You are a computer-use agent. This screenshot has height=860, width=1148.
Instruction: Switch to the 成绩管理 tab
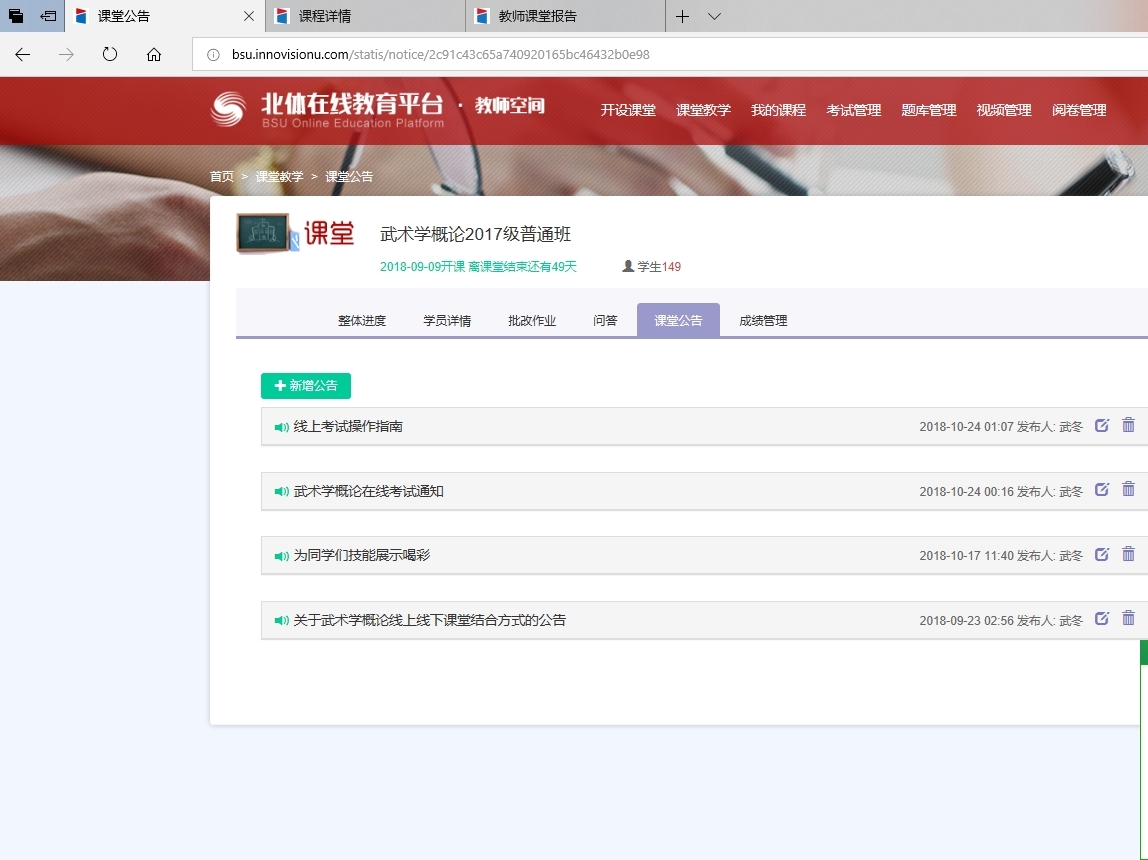[x=762, y=320]
